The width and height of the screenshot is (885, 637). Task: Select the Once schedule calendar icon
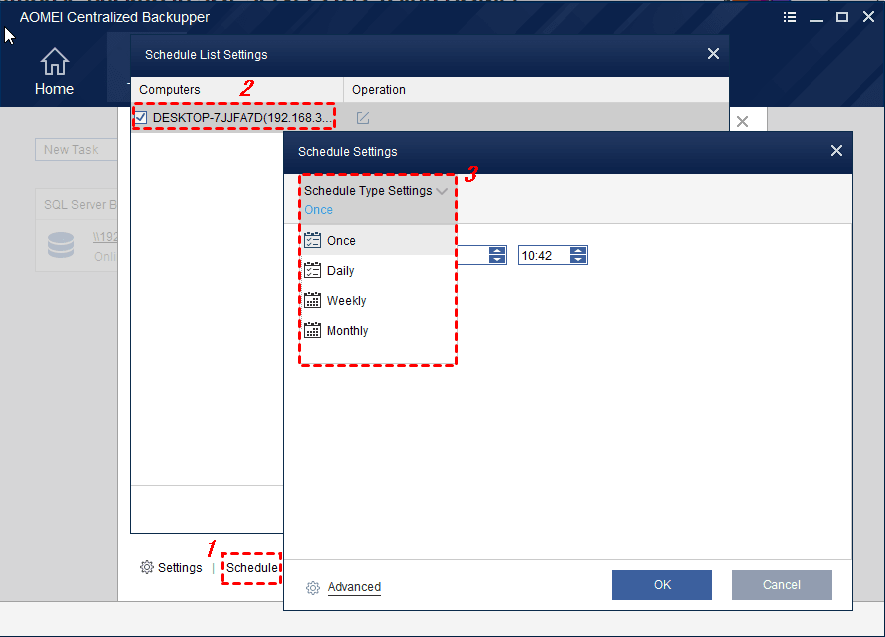pos(312,240)
